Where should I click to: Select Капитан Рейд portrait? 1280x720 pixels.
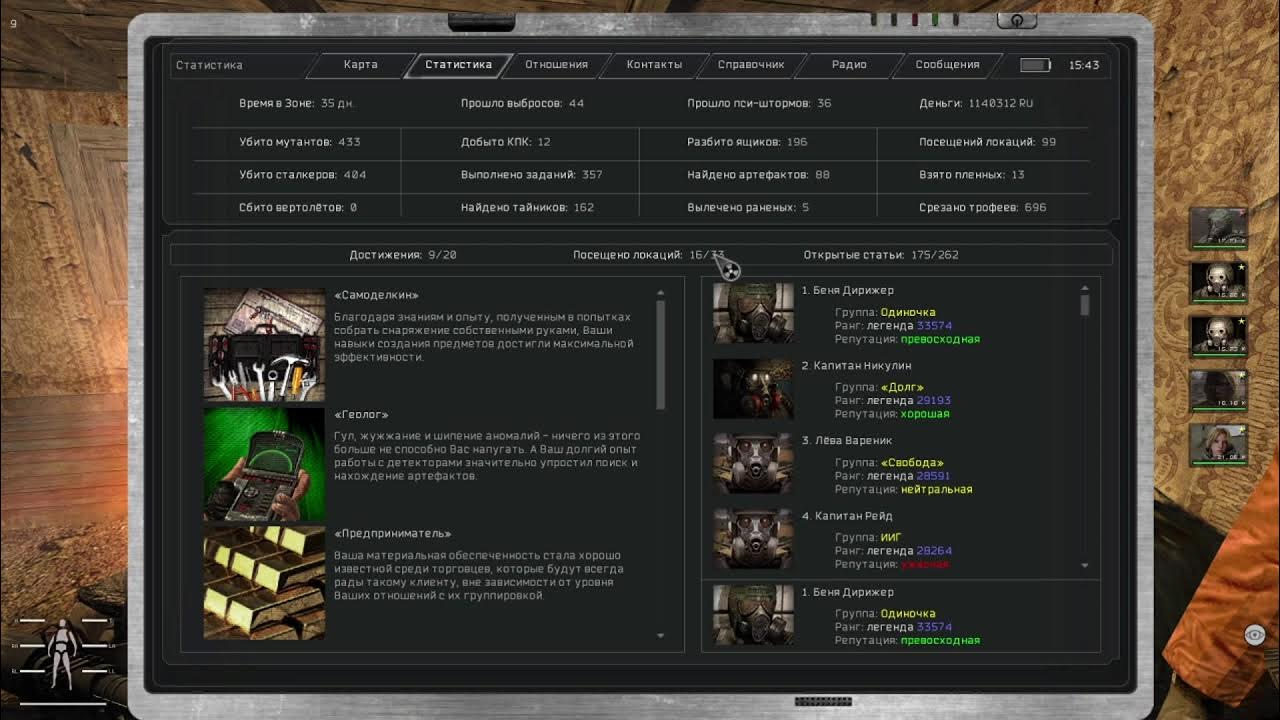coord(753,538)
